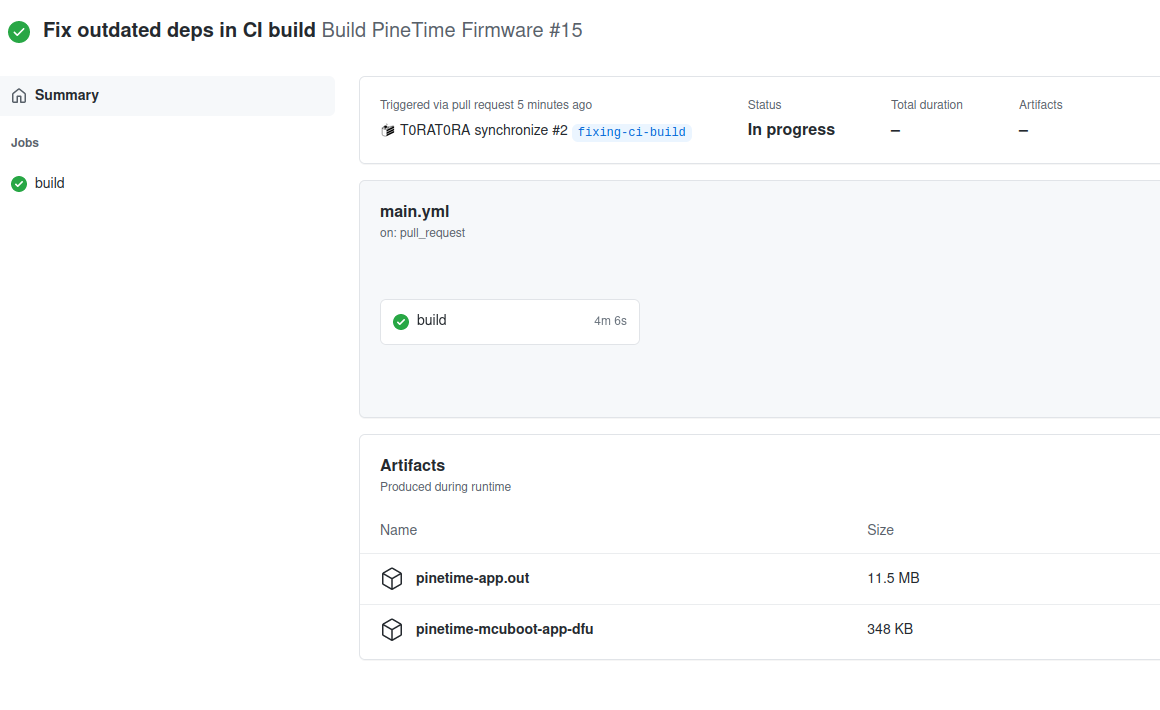
Task: Open the T0RAT0RA username link
Action: tap(435, 130)
